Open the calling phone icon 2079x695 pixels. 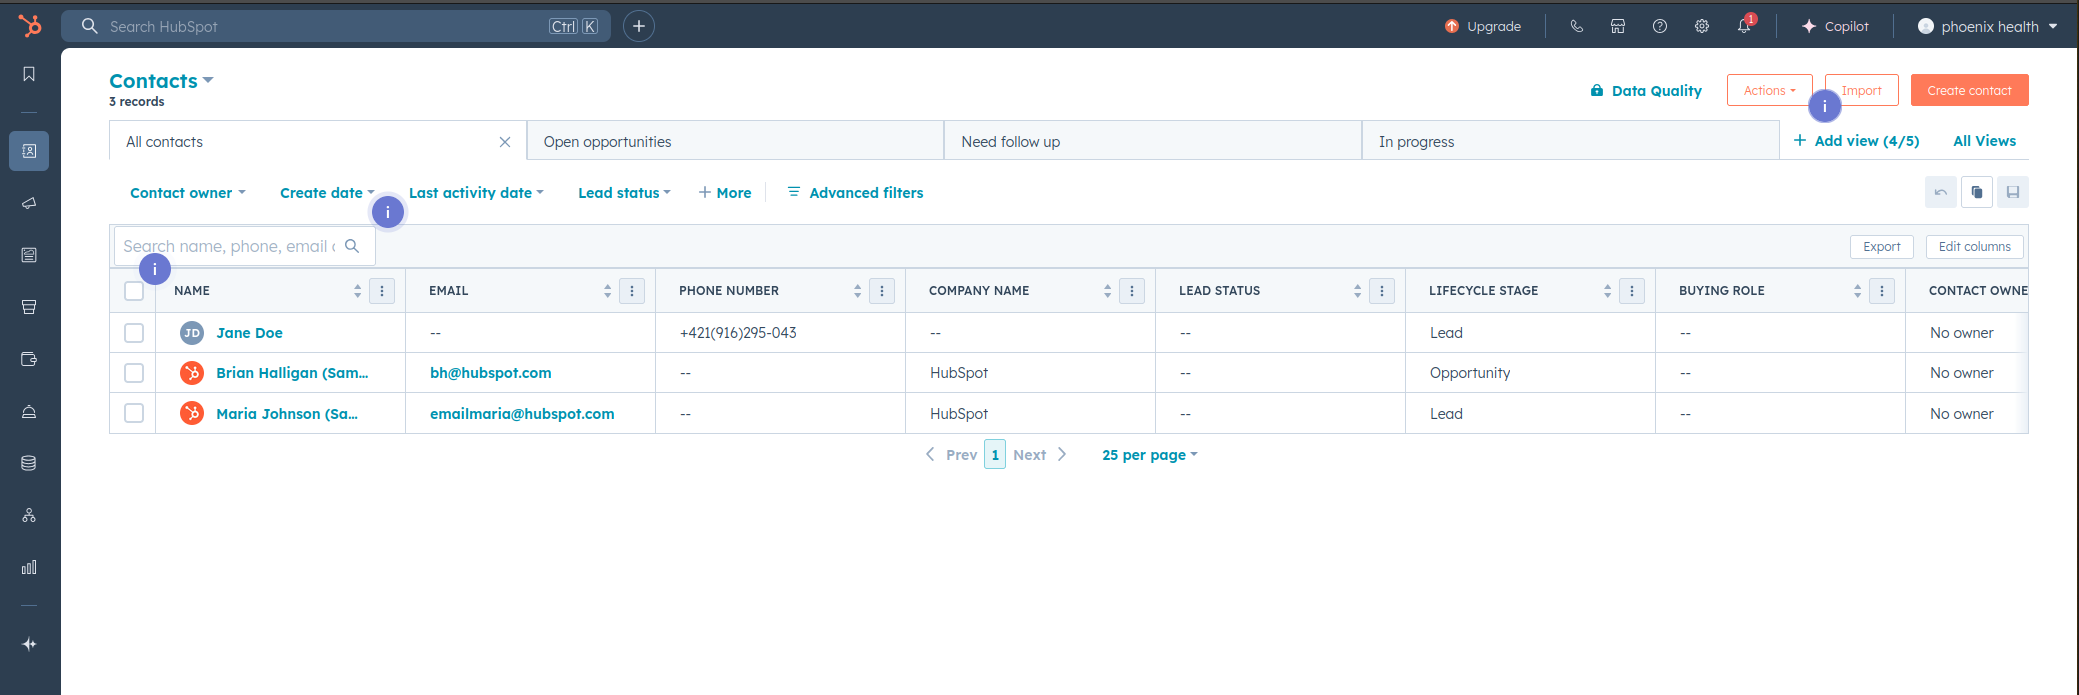tap(1577, 27)
